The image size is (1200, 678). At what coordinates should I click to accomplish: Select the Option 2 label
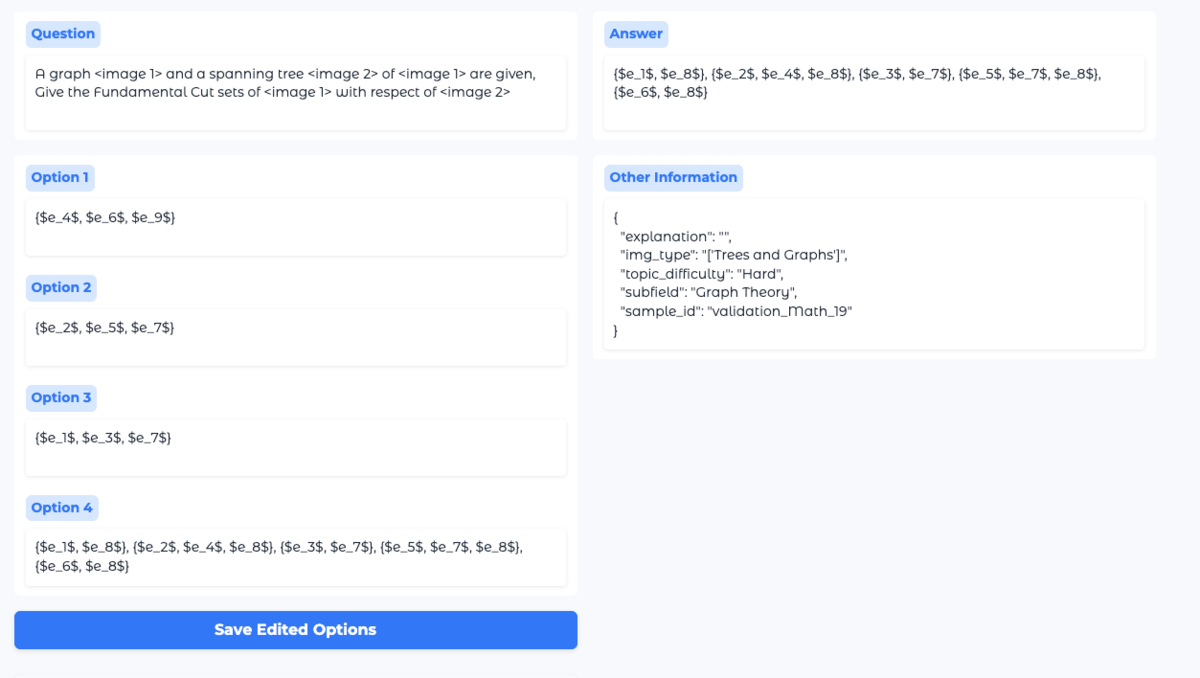pos(61,288)
